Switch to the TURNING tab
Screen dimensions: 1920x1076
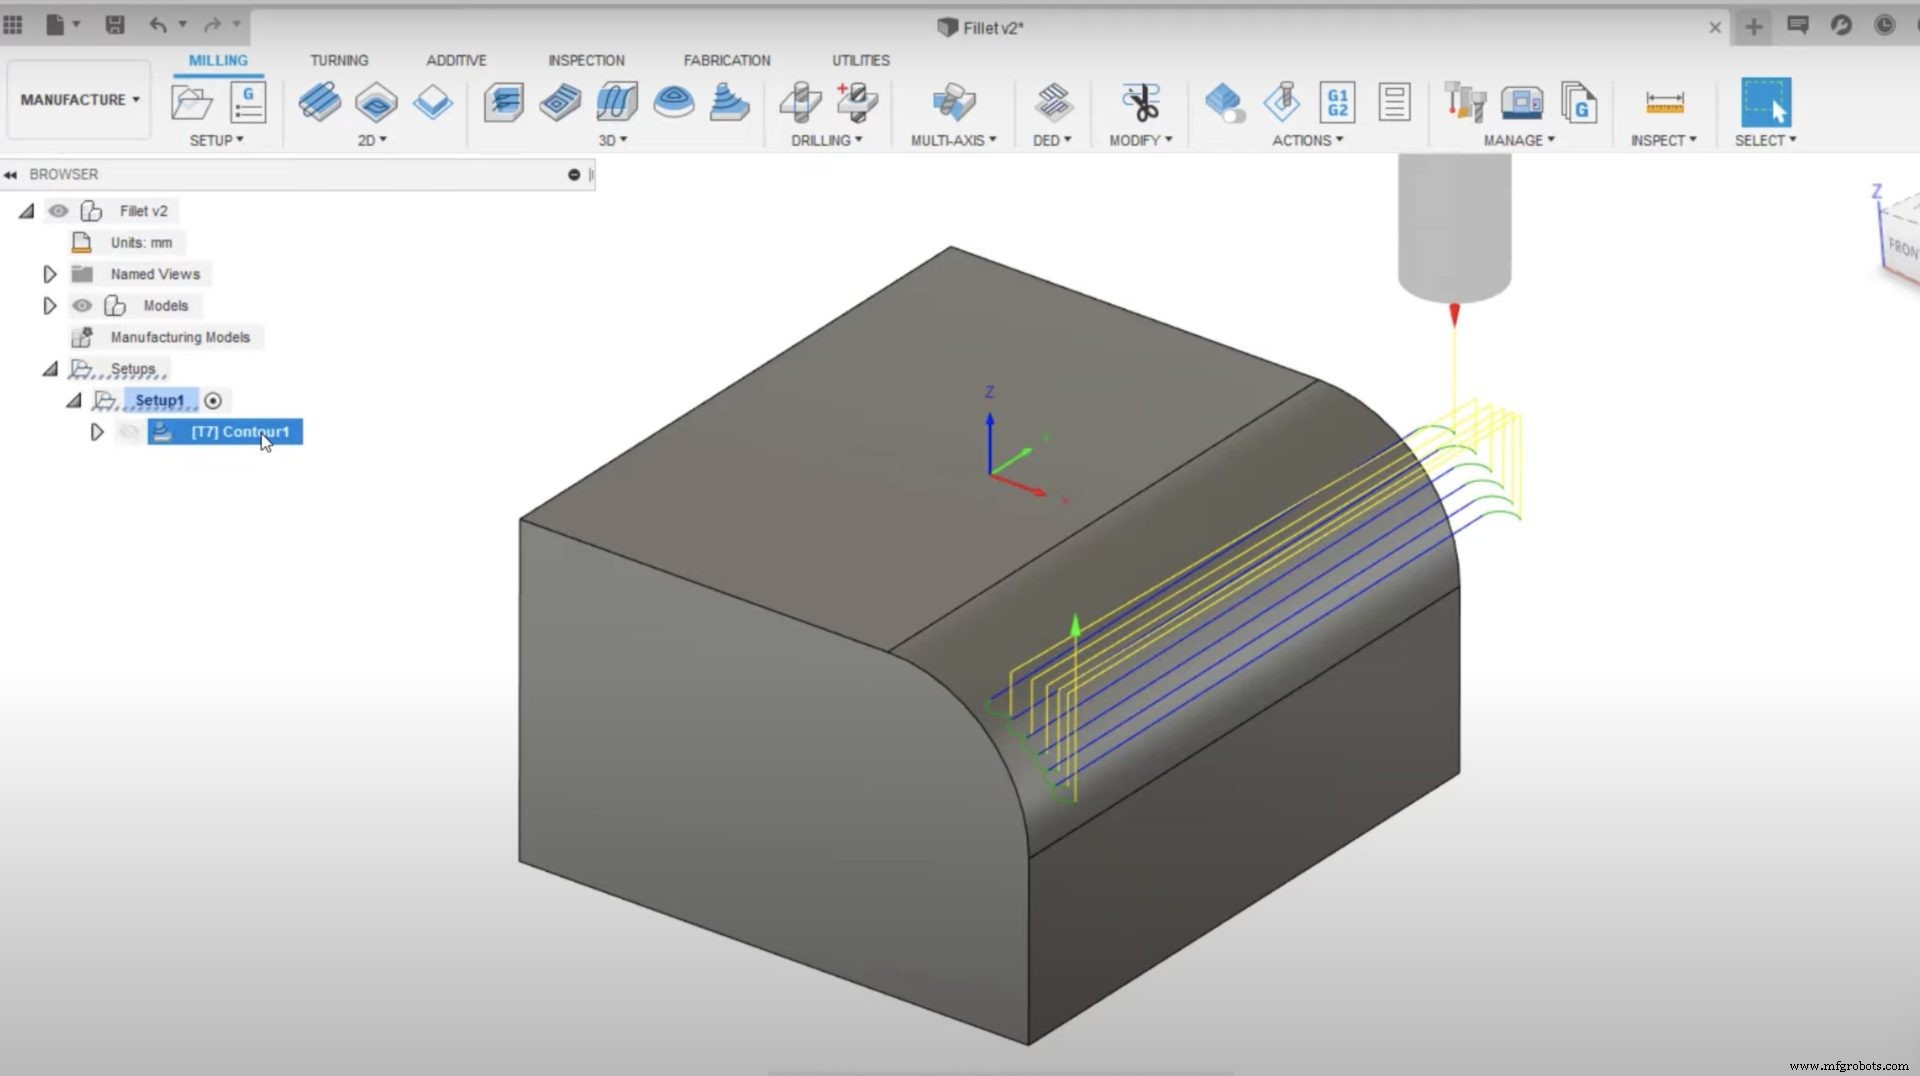point(339,60)
